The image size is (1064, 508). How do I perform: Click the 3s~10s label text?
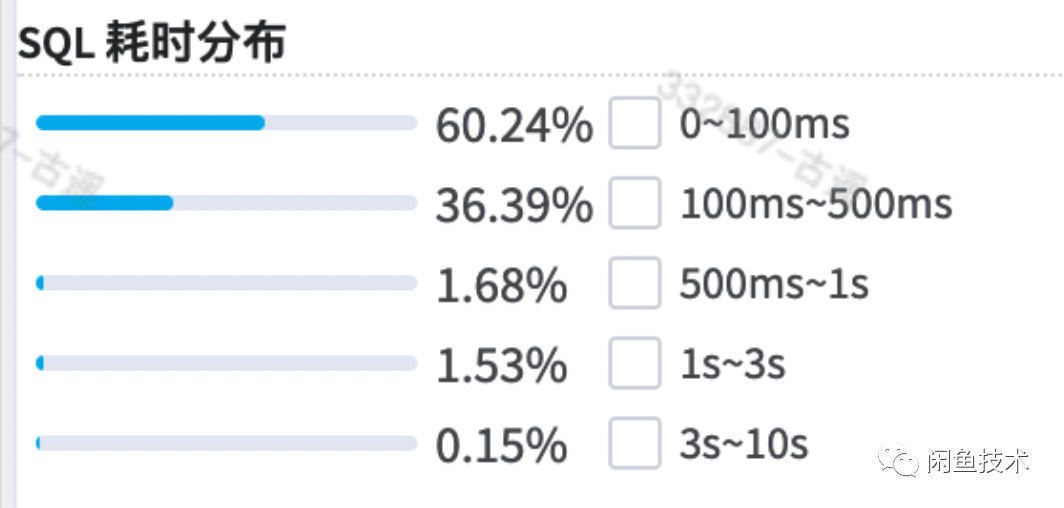coord(743,445)
